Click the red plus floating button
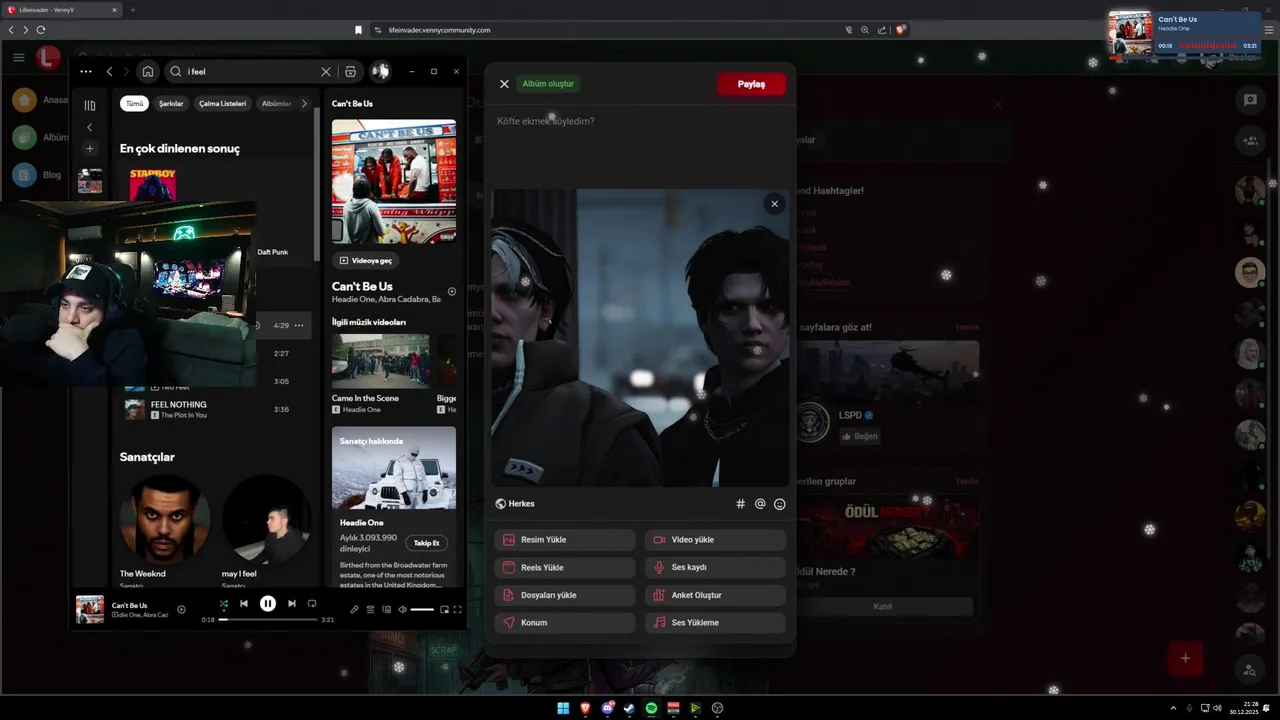Viewport: 1280px width, 720px height. pos(1185,658)
